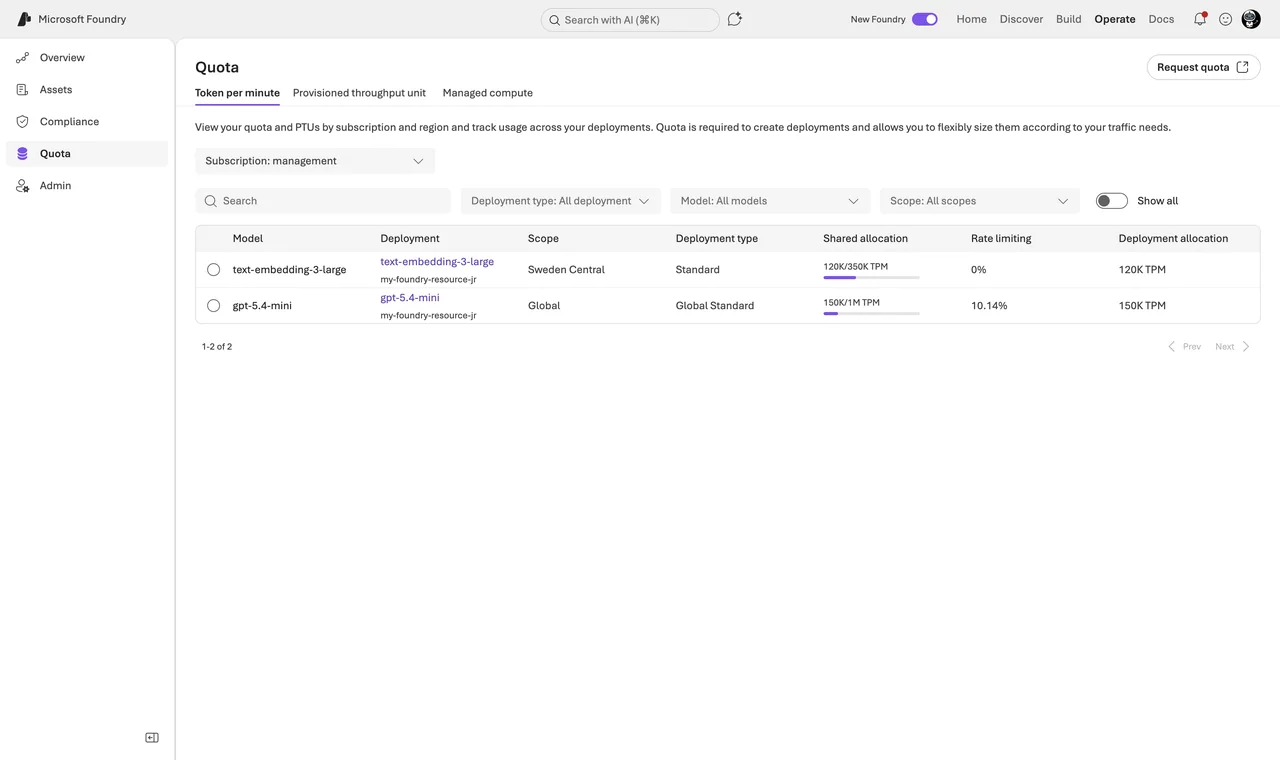
Task: Focus the table Search input field
Action: (x=323, y=201)
